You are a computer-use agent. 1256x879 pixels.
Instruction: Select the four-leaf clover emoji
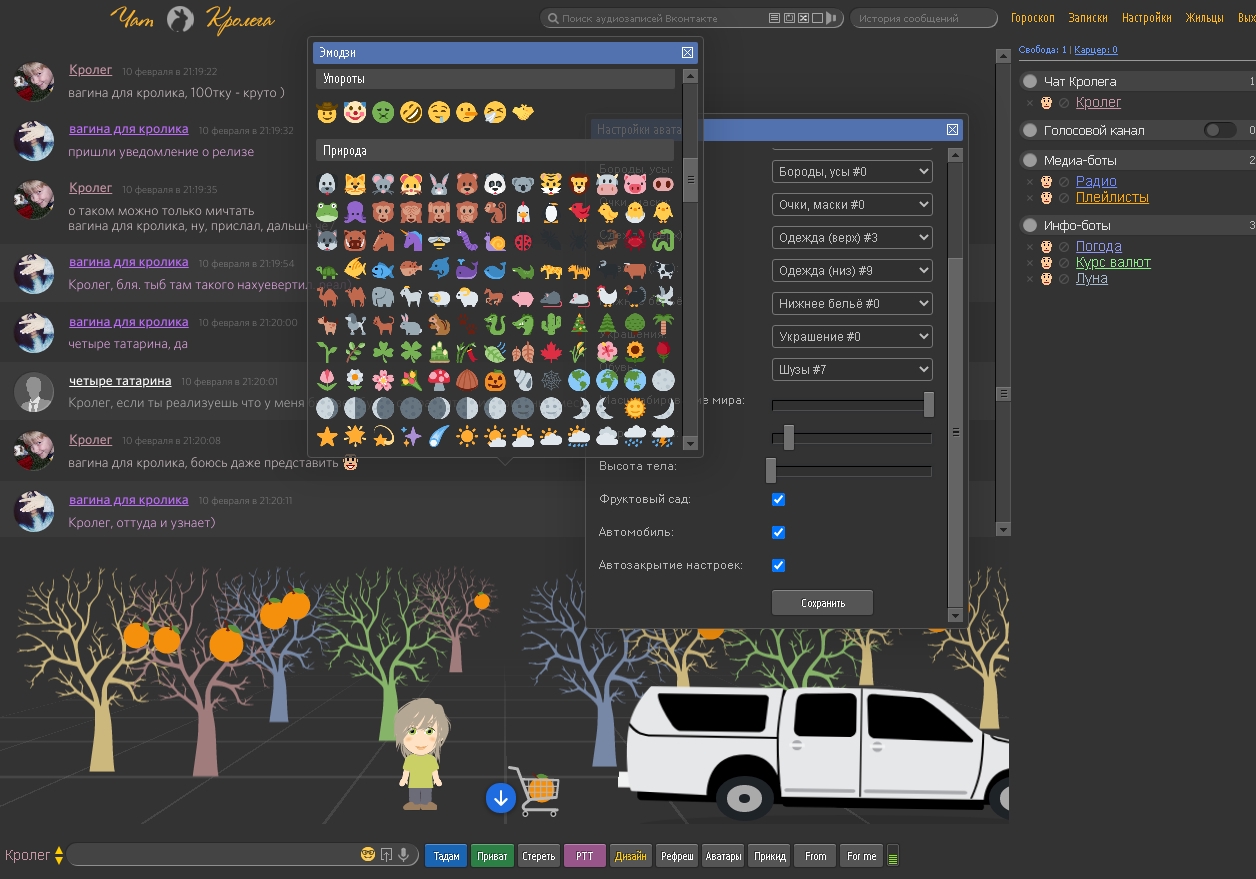click(410, 353)
